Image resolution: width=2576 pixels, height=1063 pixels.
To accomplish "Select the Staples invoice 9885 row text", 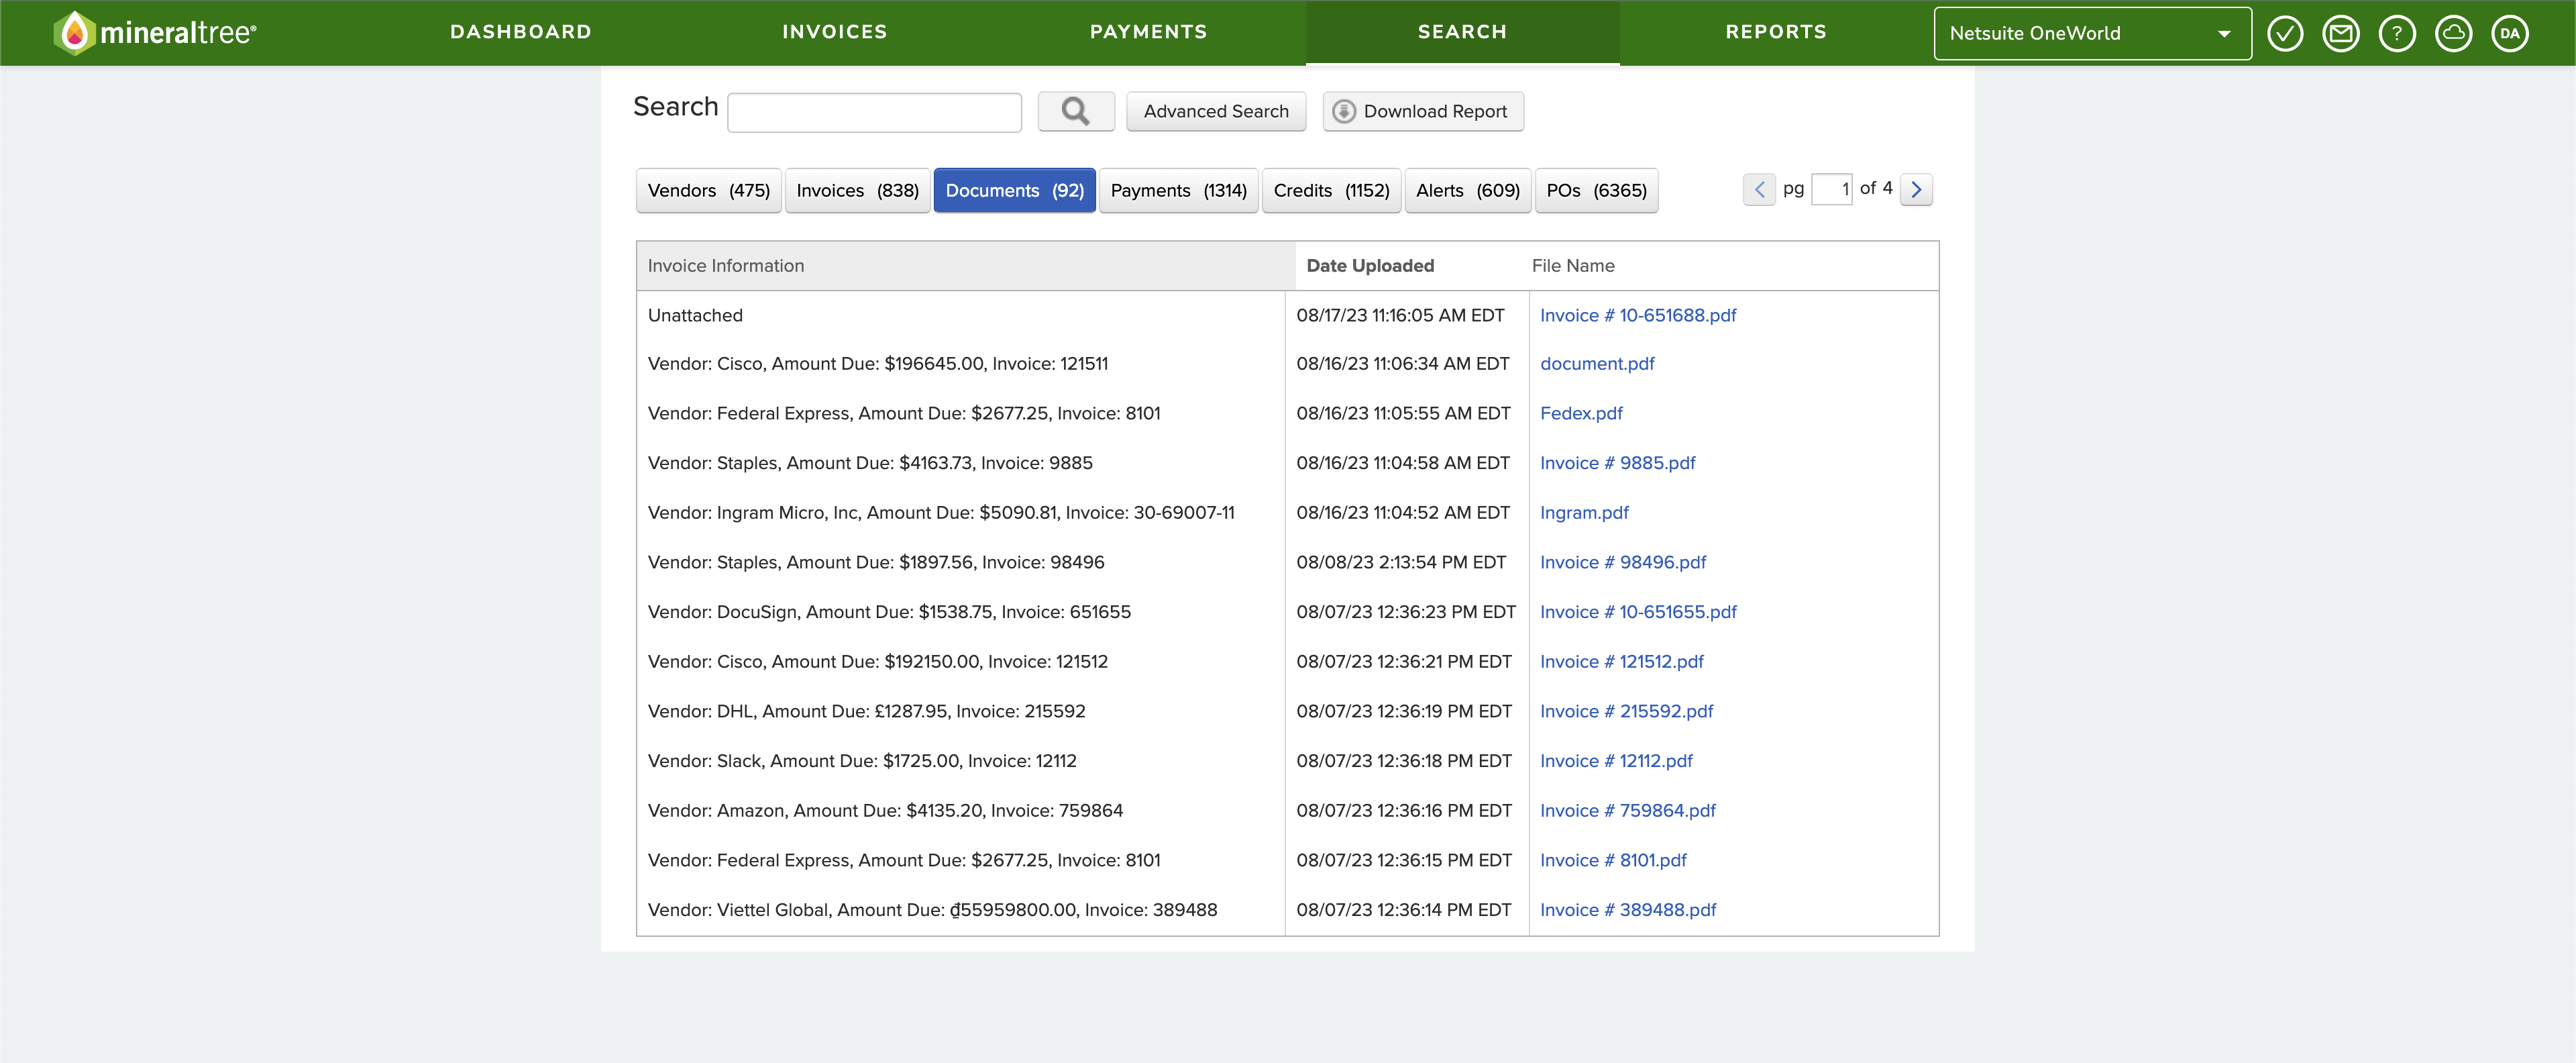I will [x=870, y=463].
